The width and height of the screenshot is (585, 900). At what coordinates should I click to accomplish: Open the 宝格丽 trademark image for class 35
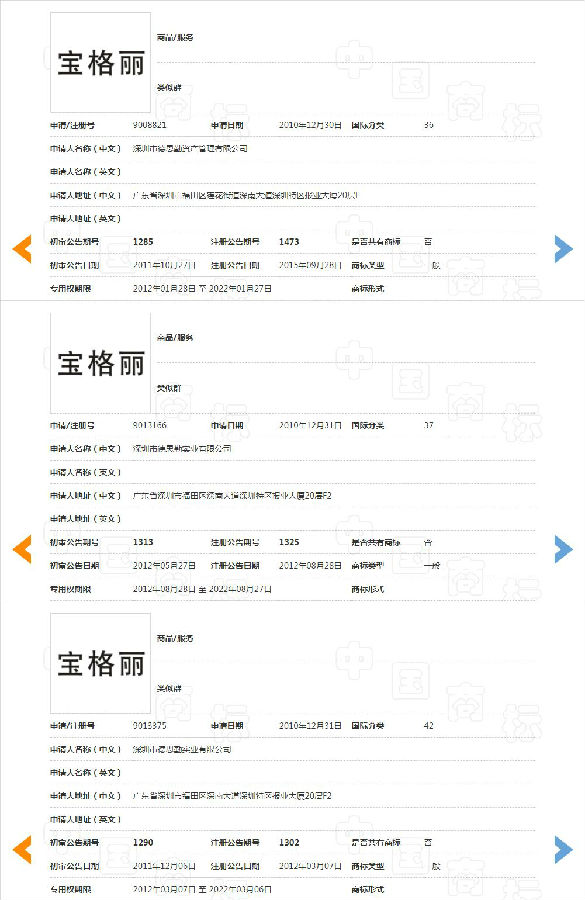pos(100,63)
